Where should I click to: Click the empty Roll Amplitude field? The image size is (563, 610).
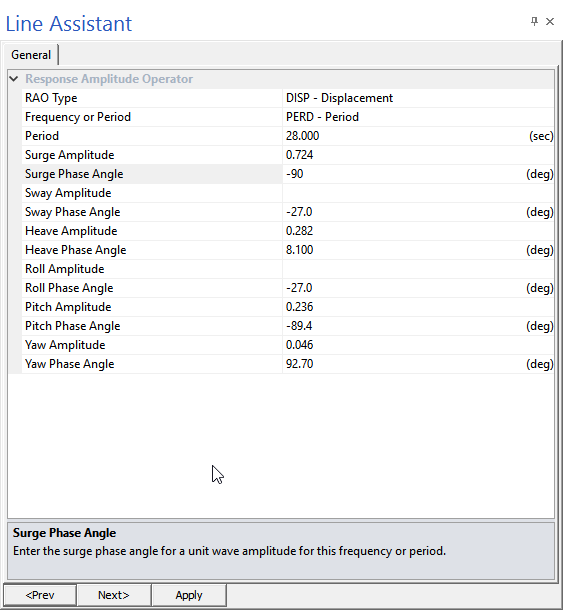[418, 269]
